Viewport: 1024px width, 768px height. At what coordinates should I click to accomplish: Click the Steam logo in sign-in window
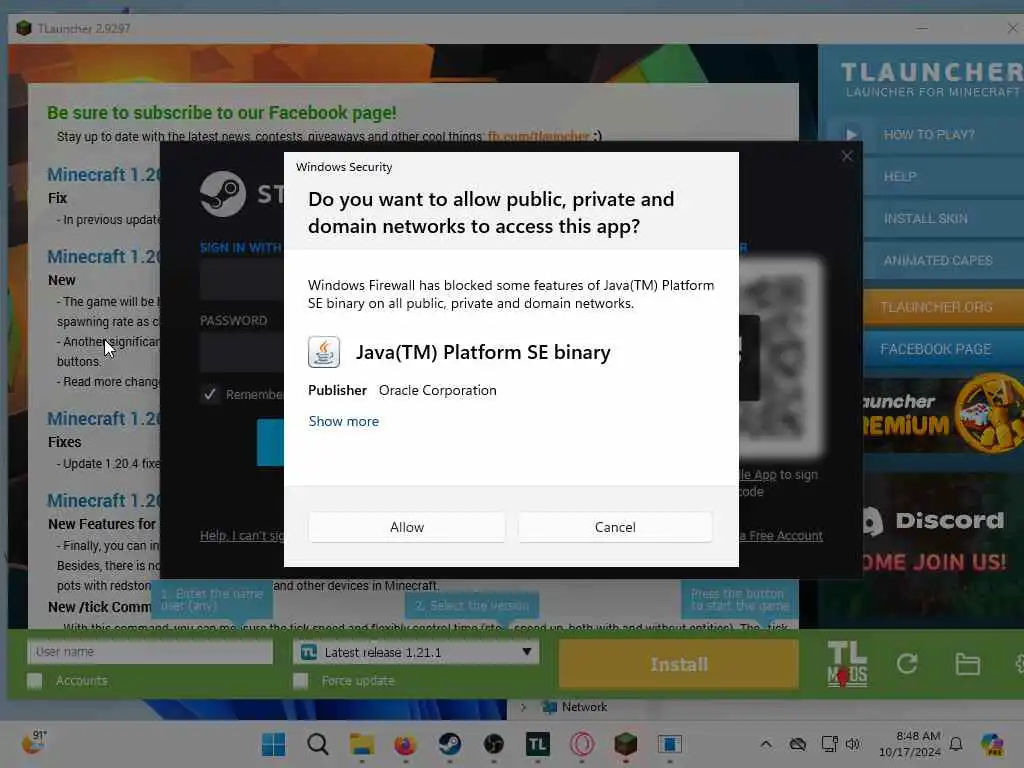(x=223, y=194)
